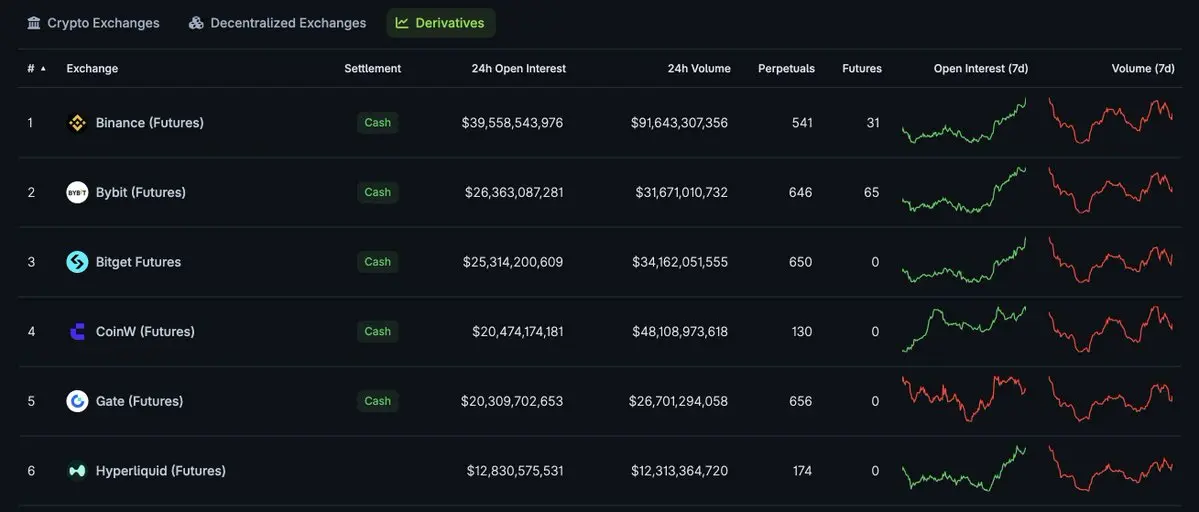Viewport: 1199px width, 512px height.
Task: Open Hyperliquid (Futures) exchange link
Action: click(x=161, y=471)
